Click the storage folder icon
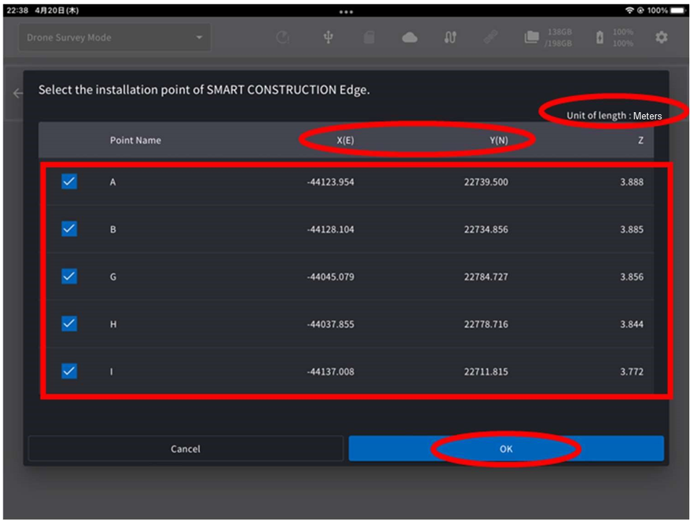Screen dimensions: 691x521 point(531,37)
